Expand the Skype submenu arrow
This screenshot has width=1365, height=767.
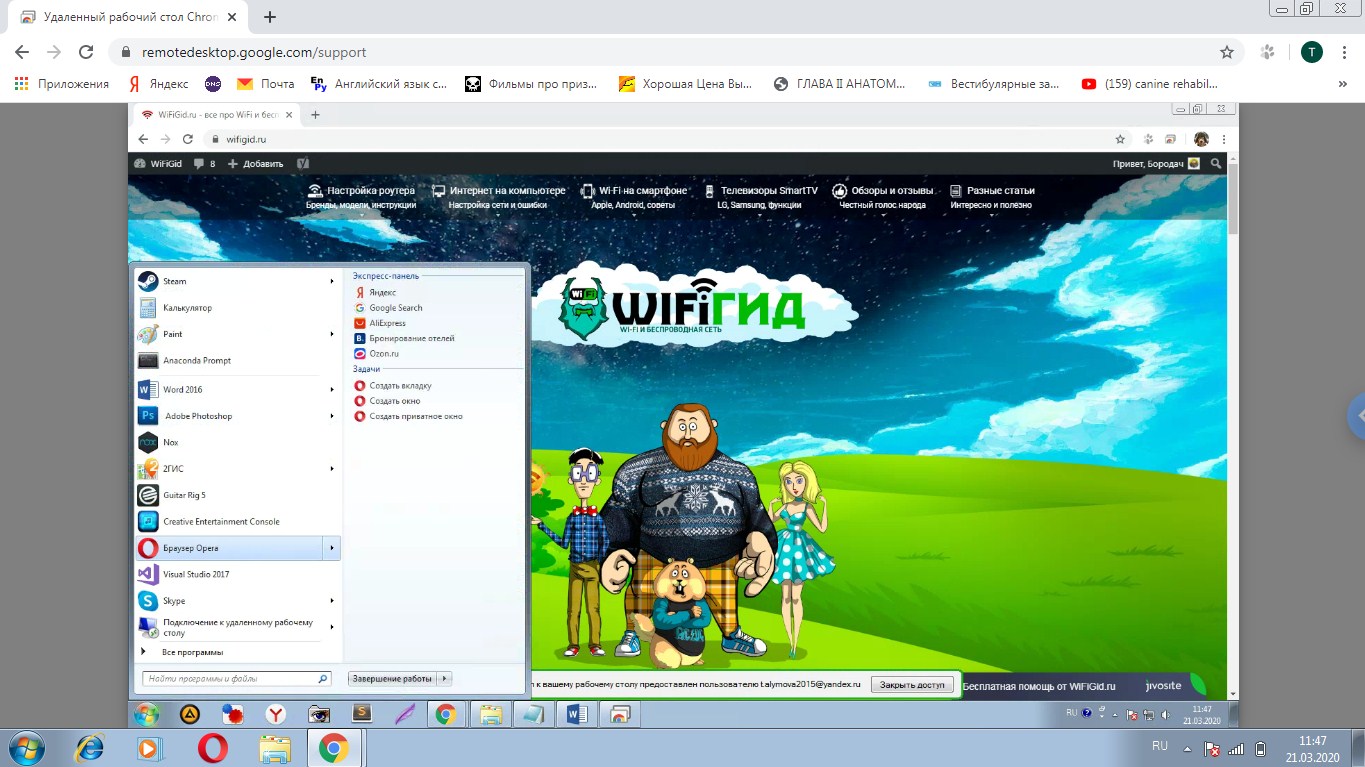332,601
